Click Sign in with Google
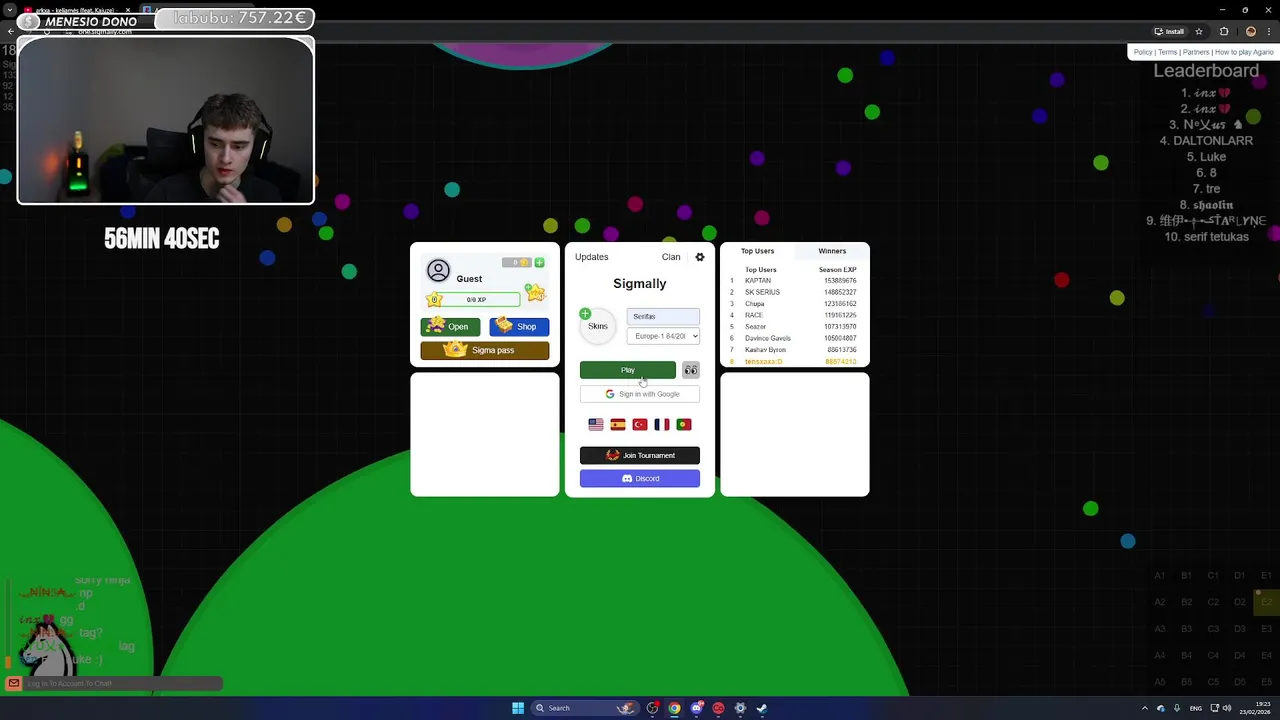Image resolution: width=1280 pixels, height=720 pixels. [640, 394]
